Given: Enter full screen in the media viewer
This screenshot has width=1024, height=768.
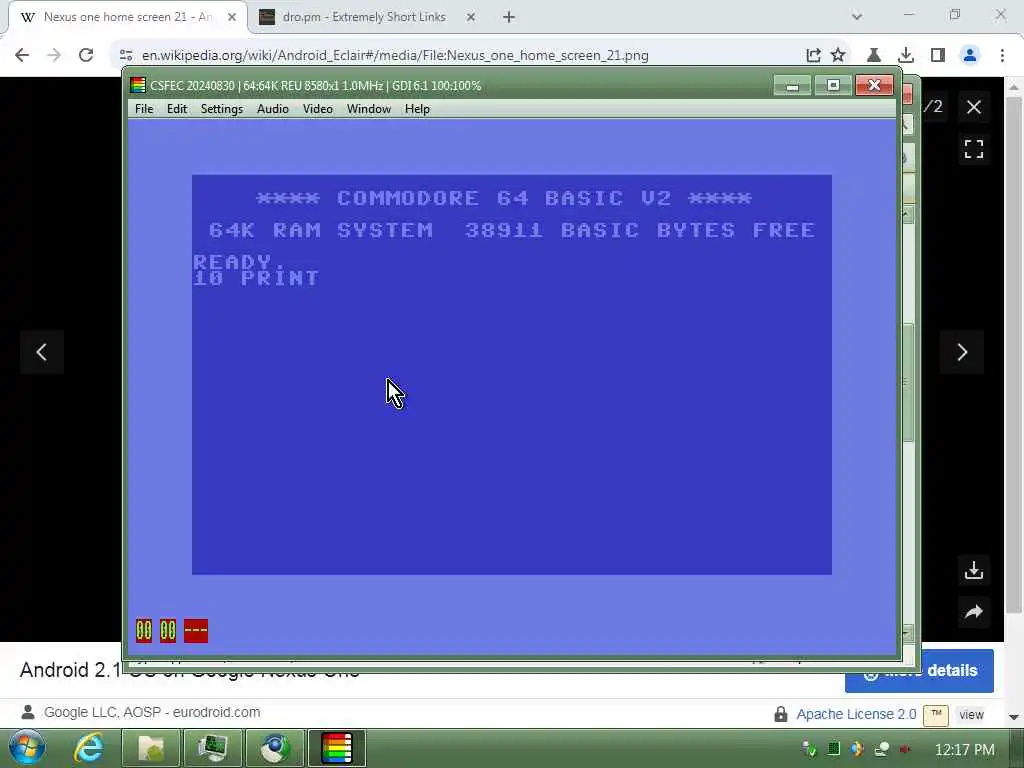Looking at the screenshot, I should coord(974,150).
